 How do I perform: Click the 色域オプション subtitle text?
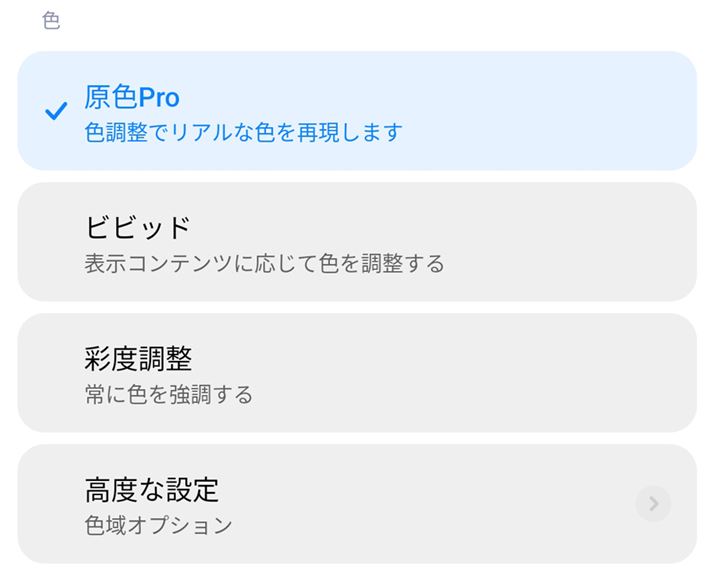(158, 525)
